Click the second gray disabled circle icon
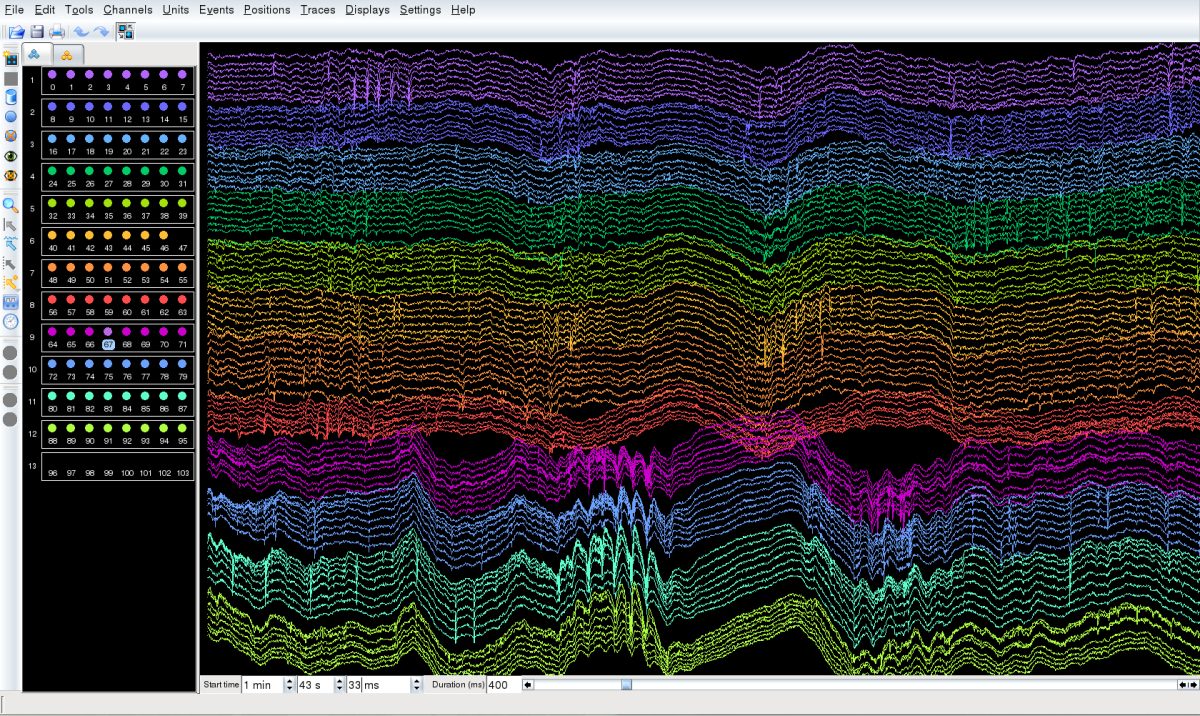The height and width of the screenshot is (716, 1200). click(10, 372)
